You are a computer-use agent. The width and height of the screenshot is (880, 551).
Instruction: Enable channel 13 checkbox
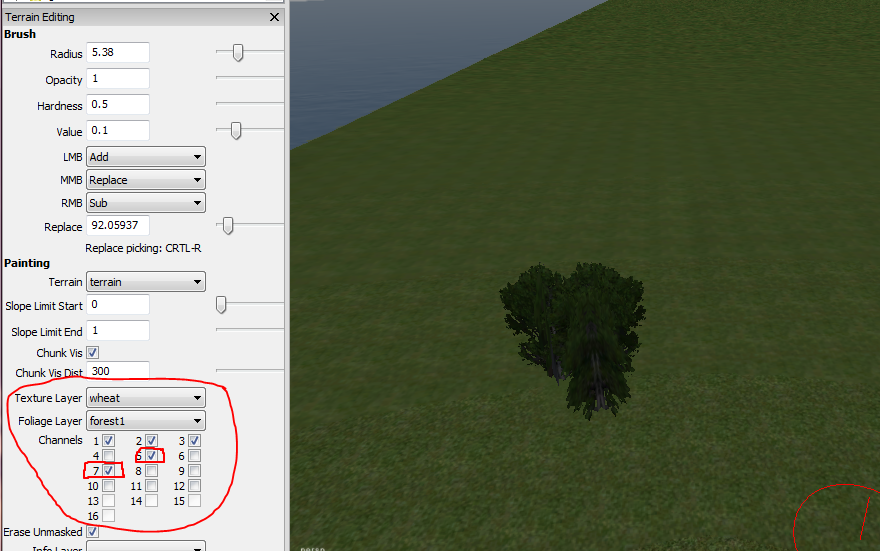pos(109,501)
